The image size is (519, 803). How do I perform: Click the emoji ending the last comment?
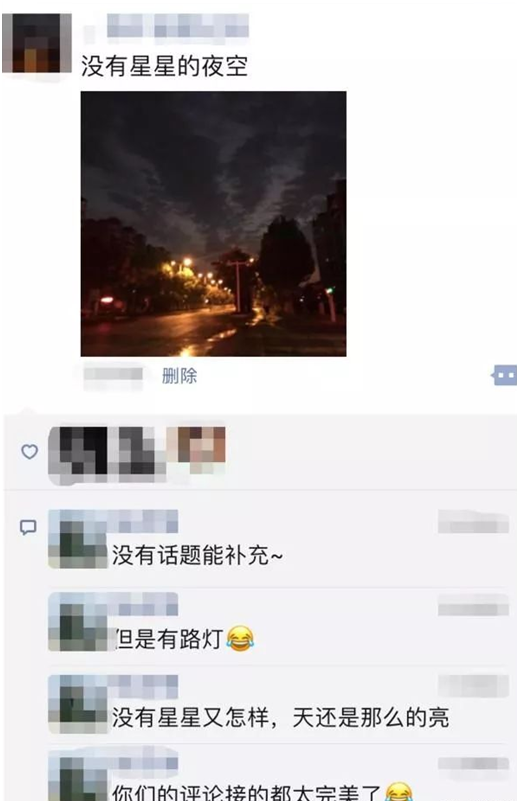tap(399, 792)
